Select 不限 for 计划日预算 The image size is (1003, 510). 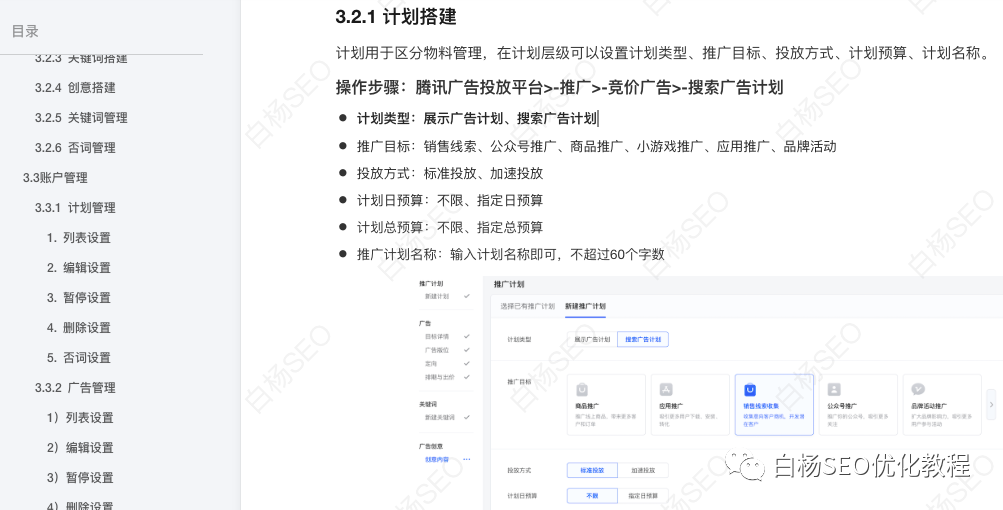[592, 496]
